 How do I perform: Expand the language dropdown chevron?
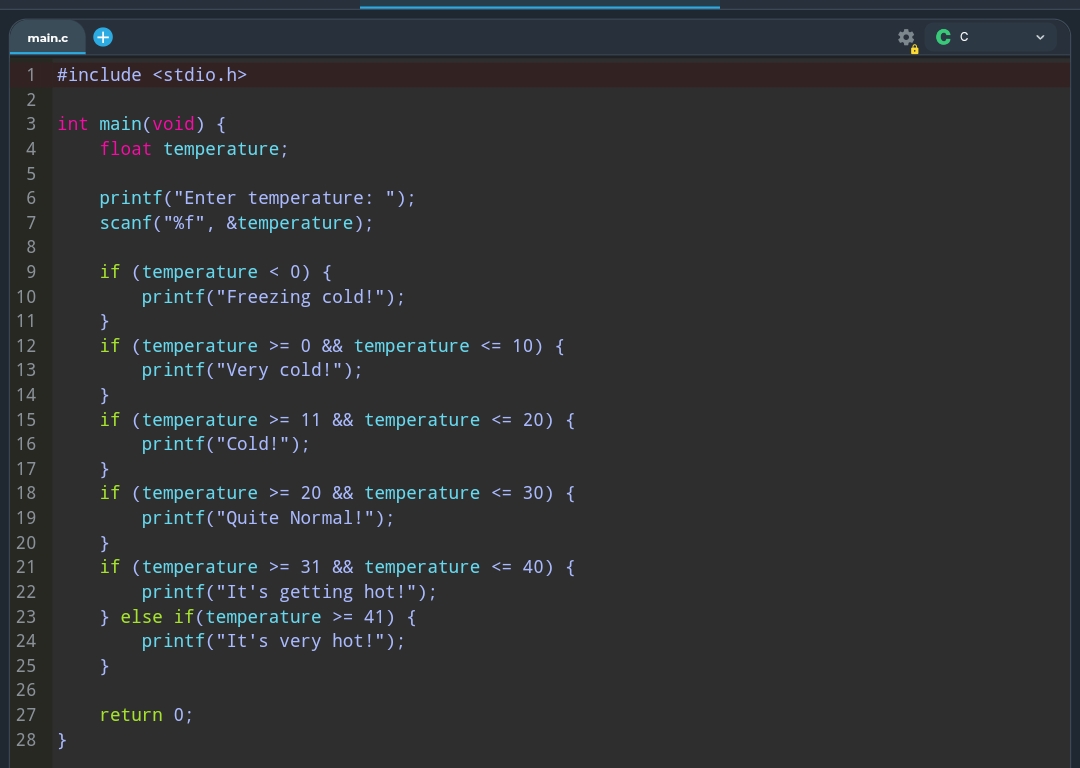[x=1040, y=37]
